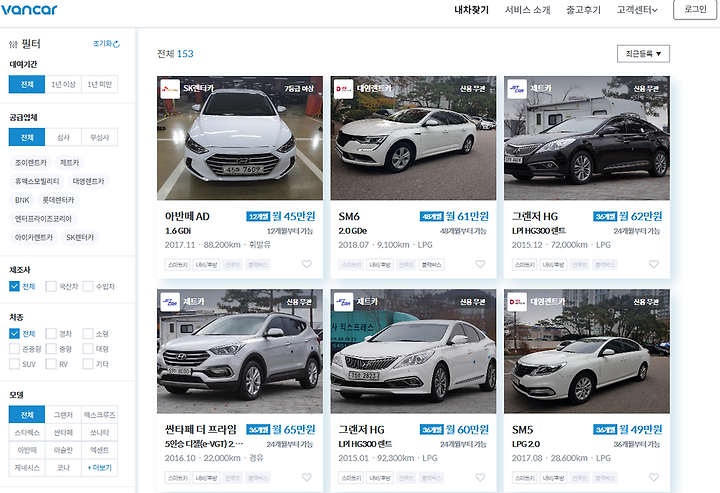Screen dimensions: 720x493
Task: Open 내차찾기 in top navigation
Action: (x=472, y=10)
